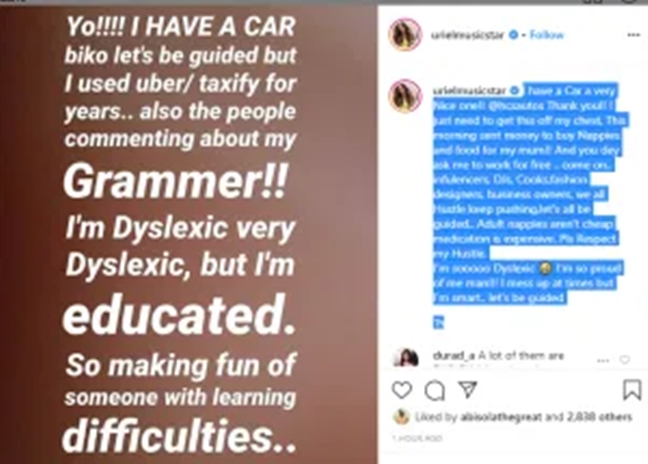
Task: Like the post with the heart icon
Action: click(402, 390)
